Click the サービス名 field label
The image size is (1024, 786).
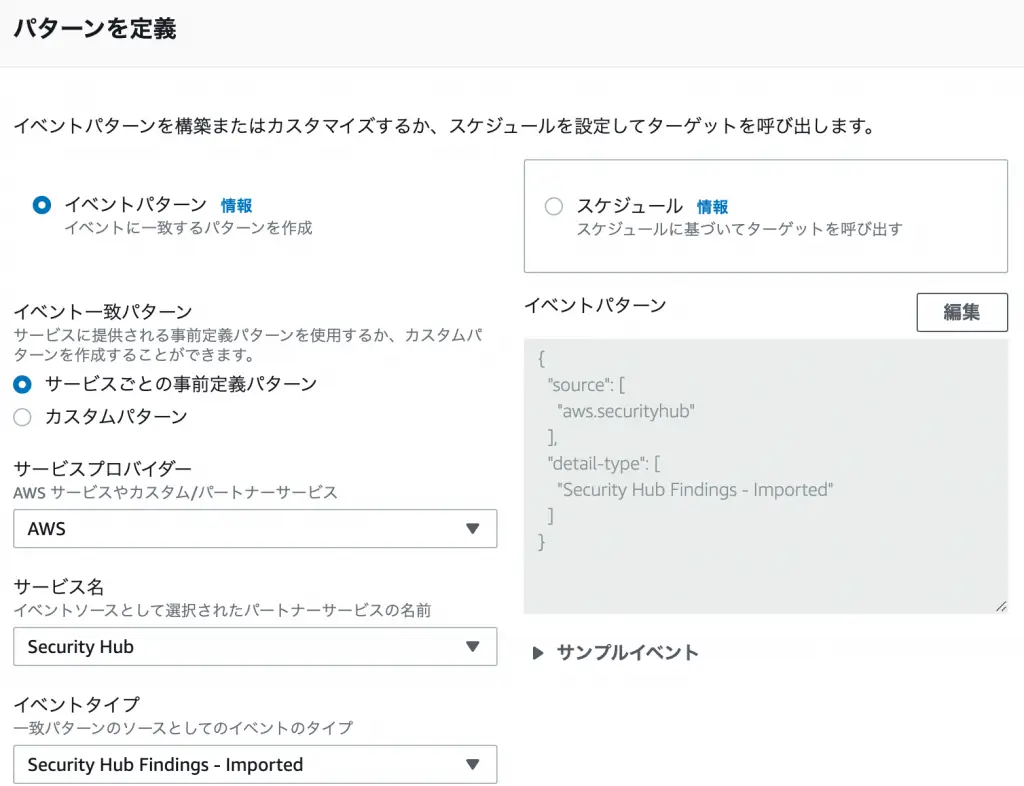(59, 587)
